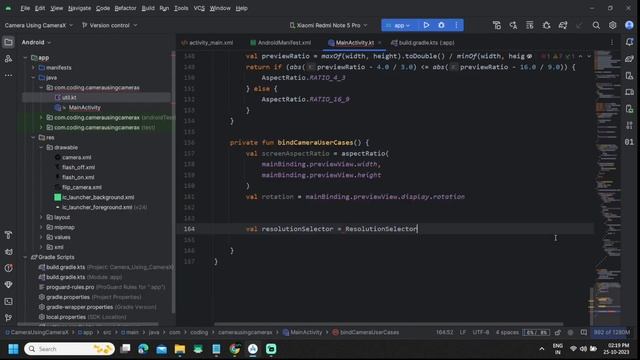The width and height of the screenshot is (640, 360).
Task: Open the Gradle elephant sidebar icon
Action: [x=629, y=59]
